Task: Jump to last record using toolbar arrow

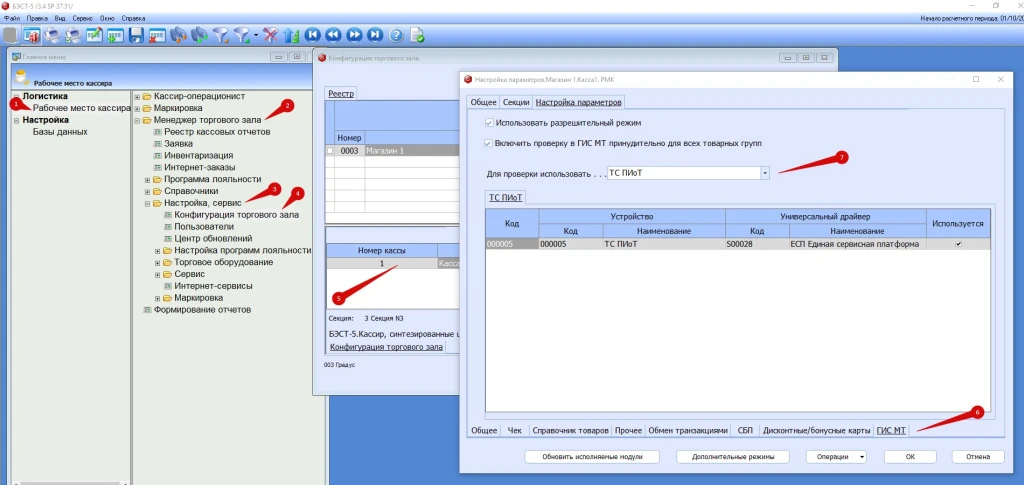Action: point(375,35)
